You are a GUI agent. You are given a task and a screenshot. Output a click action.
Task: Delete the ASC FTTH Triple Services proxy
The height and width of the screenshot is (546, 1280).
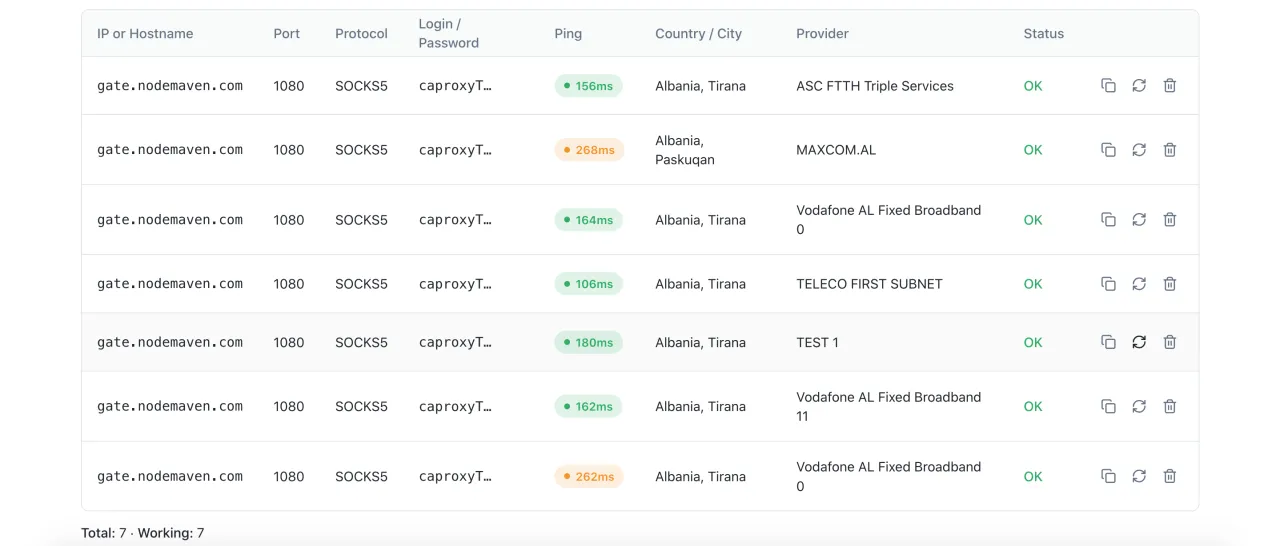pyautogui.click(x=1170, y=86)
